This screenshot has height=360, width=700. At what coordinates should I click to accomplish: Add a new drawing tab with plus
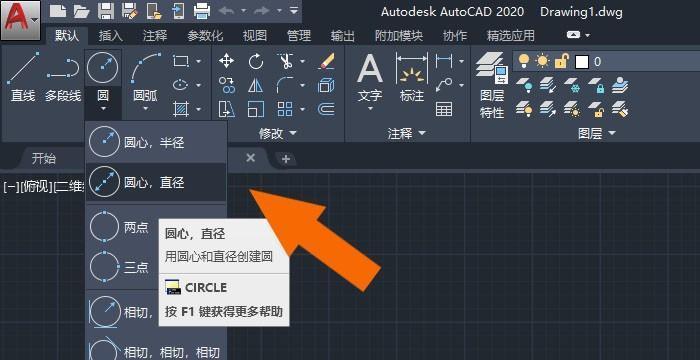(286, 159)
